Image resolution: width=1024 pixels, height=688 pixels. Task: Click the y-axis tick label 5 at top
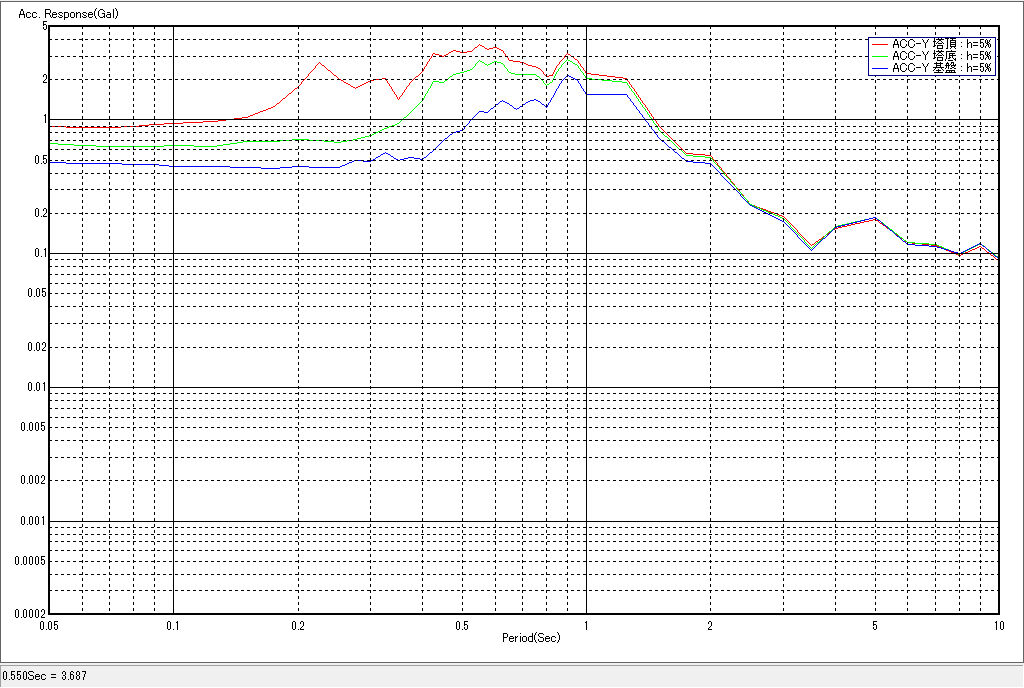click(x=44, y=26)
